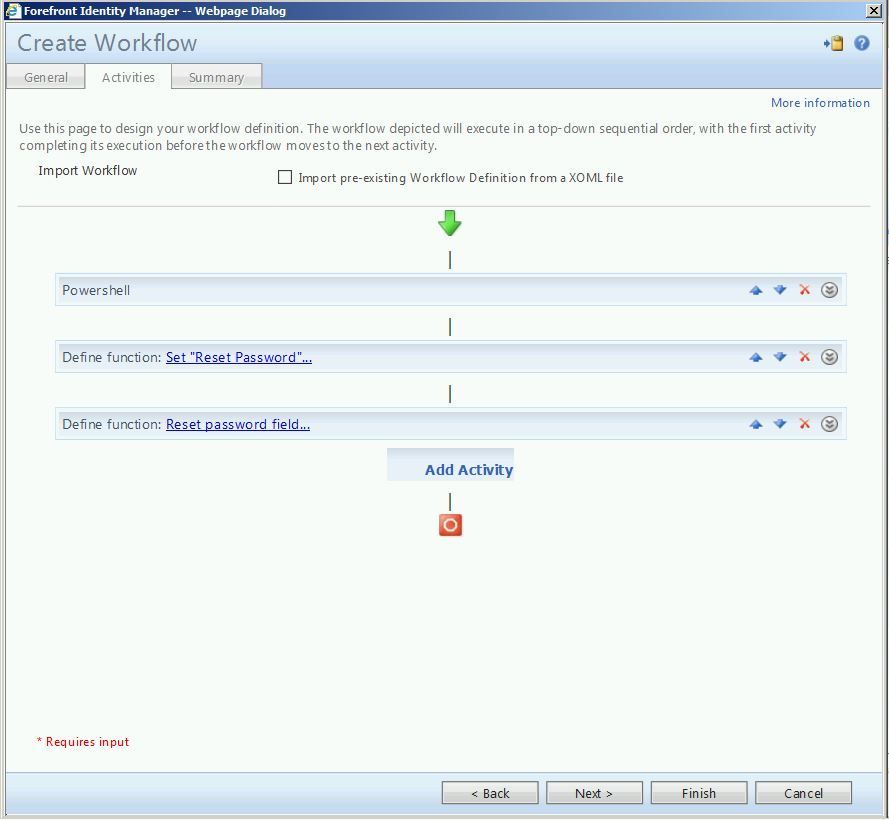Image resolution: width=889 pixels, height=820 pixels.
Task: Move Reset password field activity down
Action: tap(780, 424)
